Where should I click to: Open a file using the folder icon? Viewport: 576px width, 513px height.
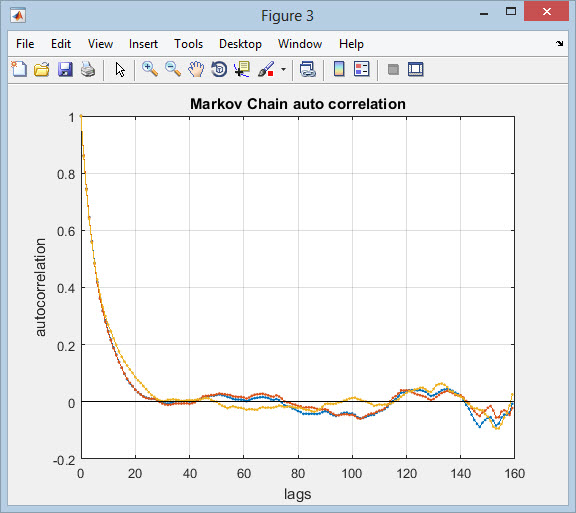point(42,69)
